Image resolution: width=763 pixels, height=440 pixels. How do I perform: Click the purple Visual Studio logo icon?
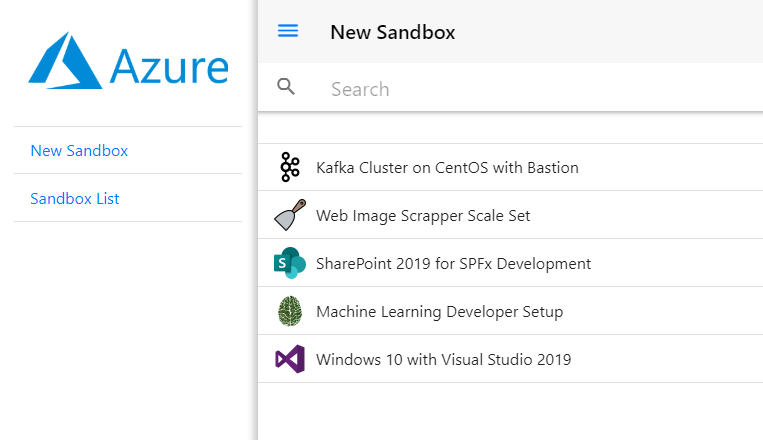(290, 359)
